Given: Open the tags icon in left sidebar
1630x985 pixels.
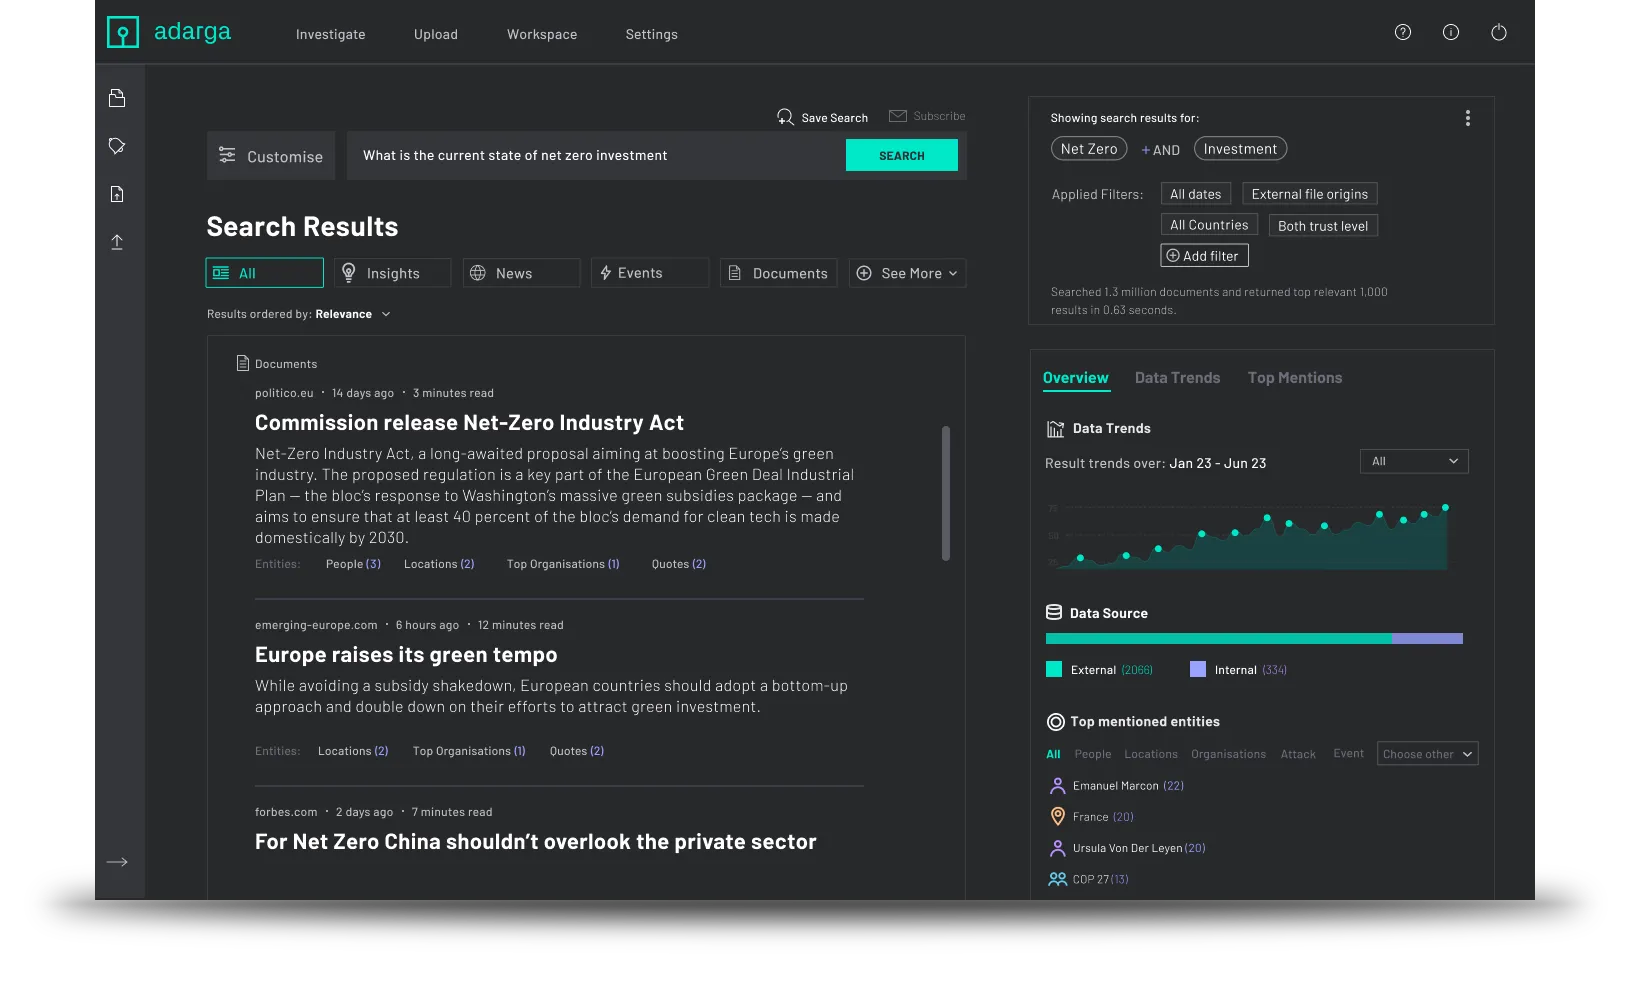Looking at the screenshot, I should pyautogui.click(x=117, y=146).
